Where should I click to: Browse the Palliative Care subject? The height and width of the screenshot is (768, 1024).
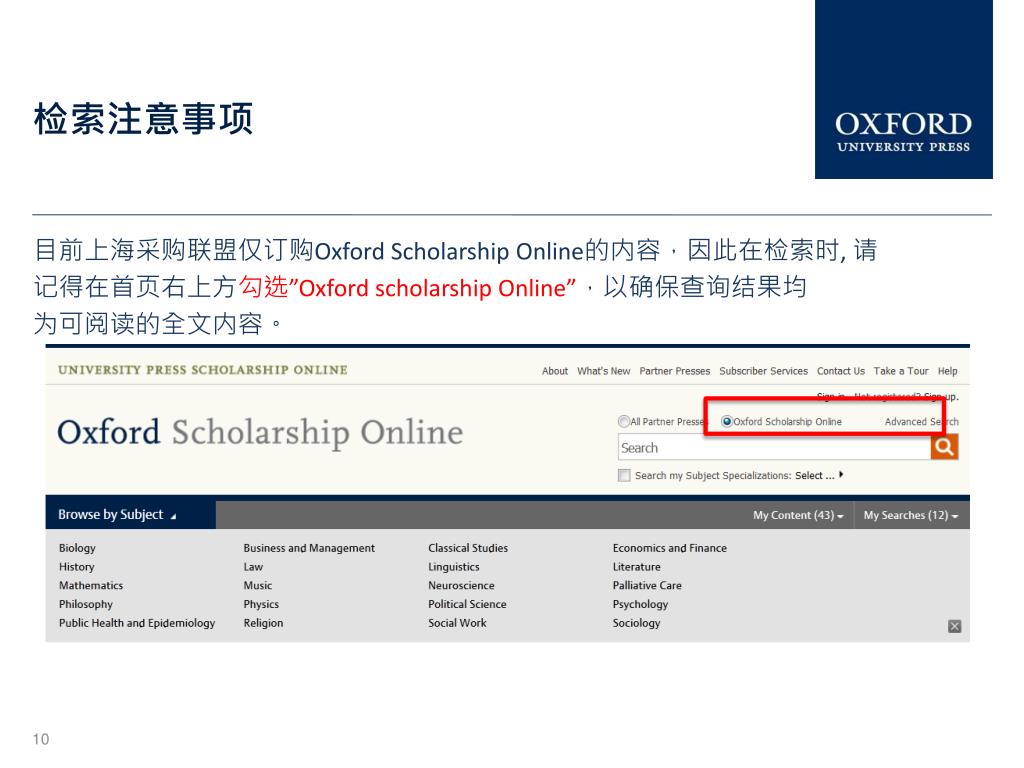click(647, 586)
